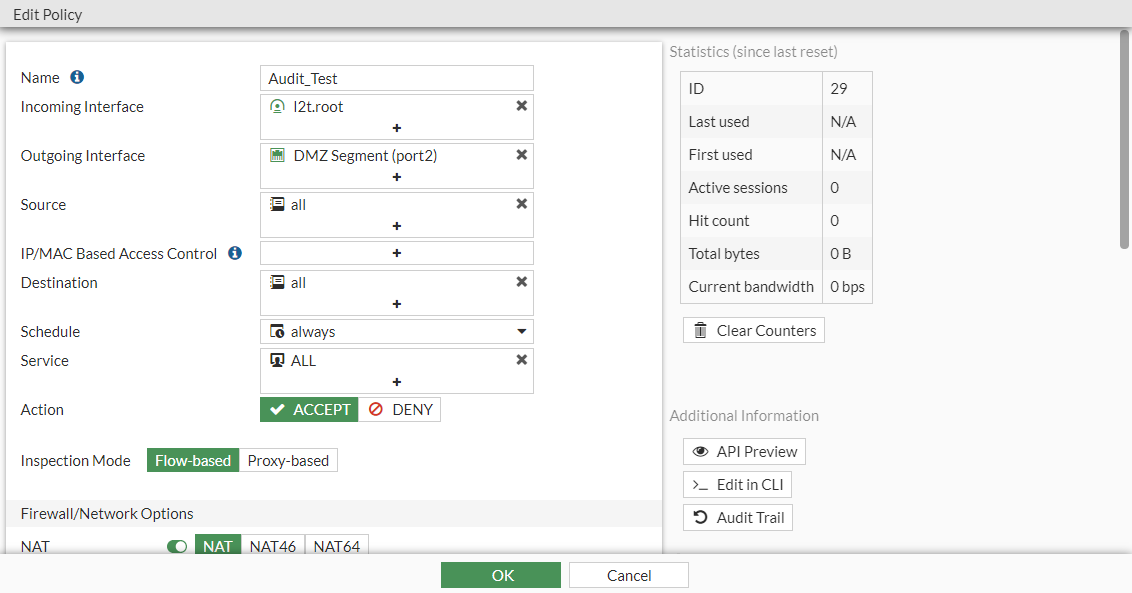Remove l2t.root from Incoming Interface

pyautogui.click(x=521, y=106)
